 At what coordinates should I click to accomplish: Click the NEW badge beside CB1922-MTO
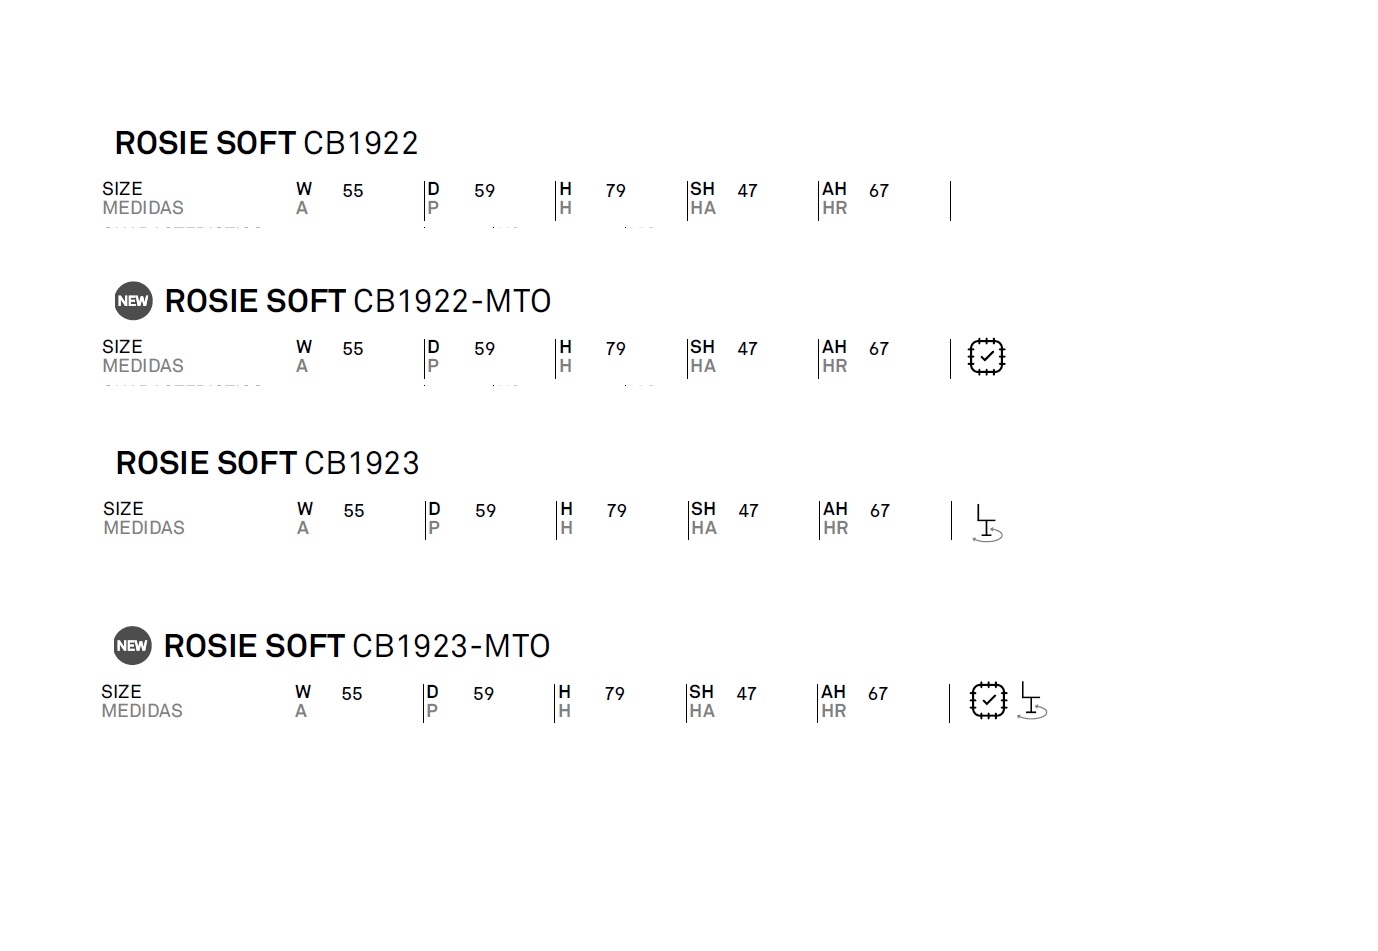[133, 301]
